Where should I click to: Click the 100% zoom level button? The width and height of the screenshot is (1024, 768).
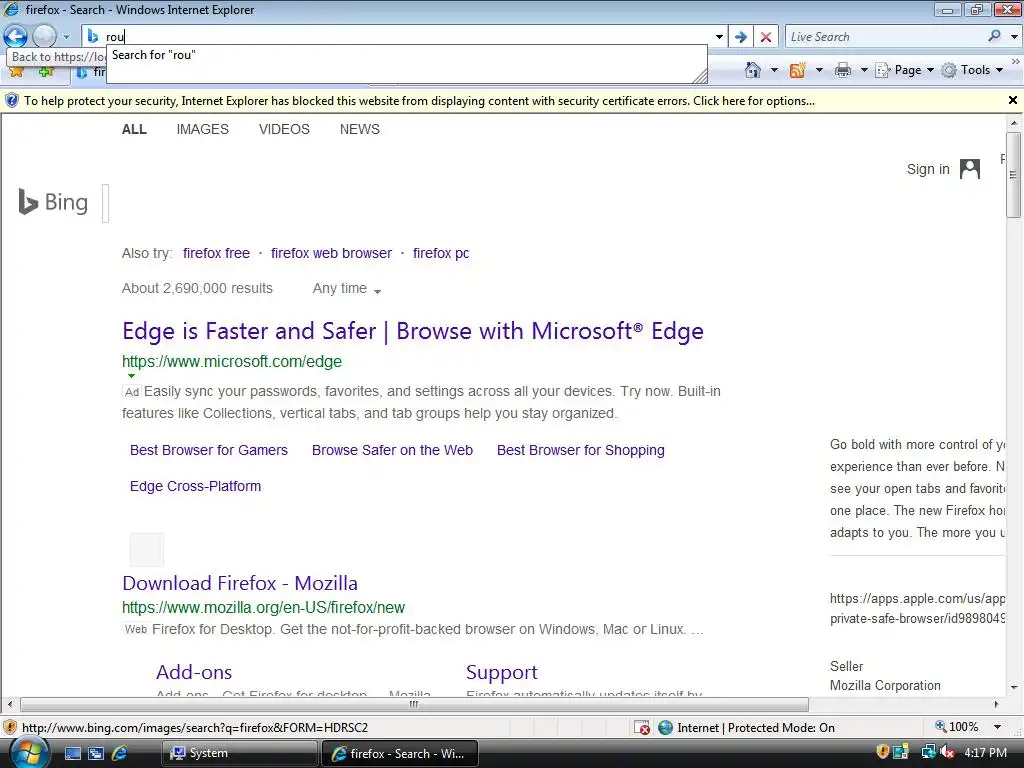(x=957, y=727)
